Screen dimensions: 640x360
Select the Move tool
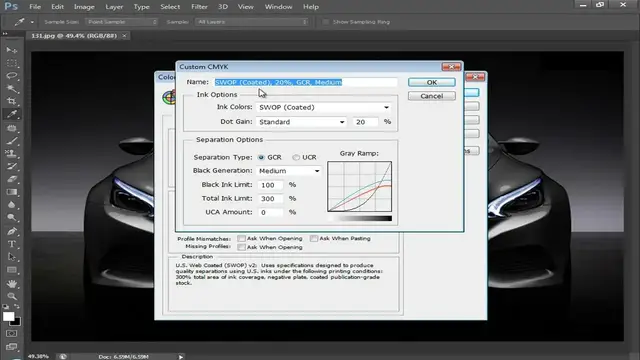12,50
